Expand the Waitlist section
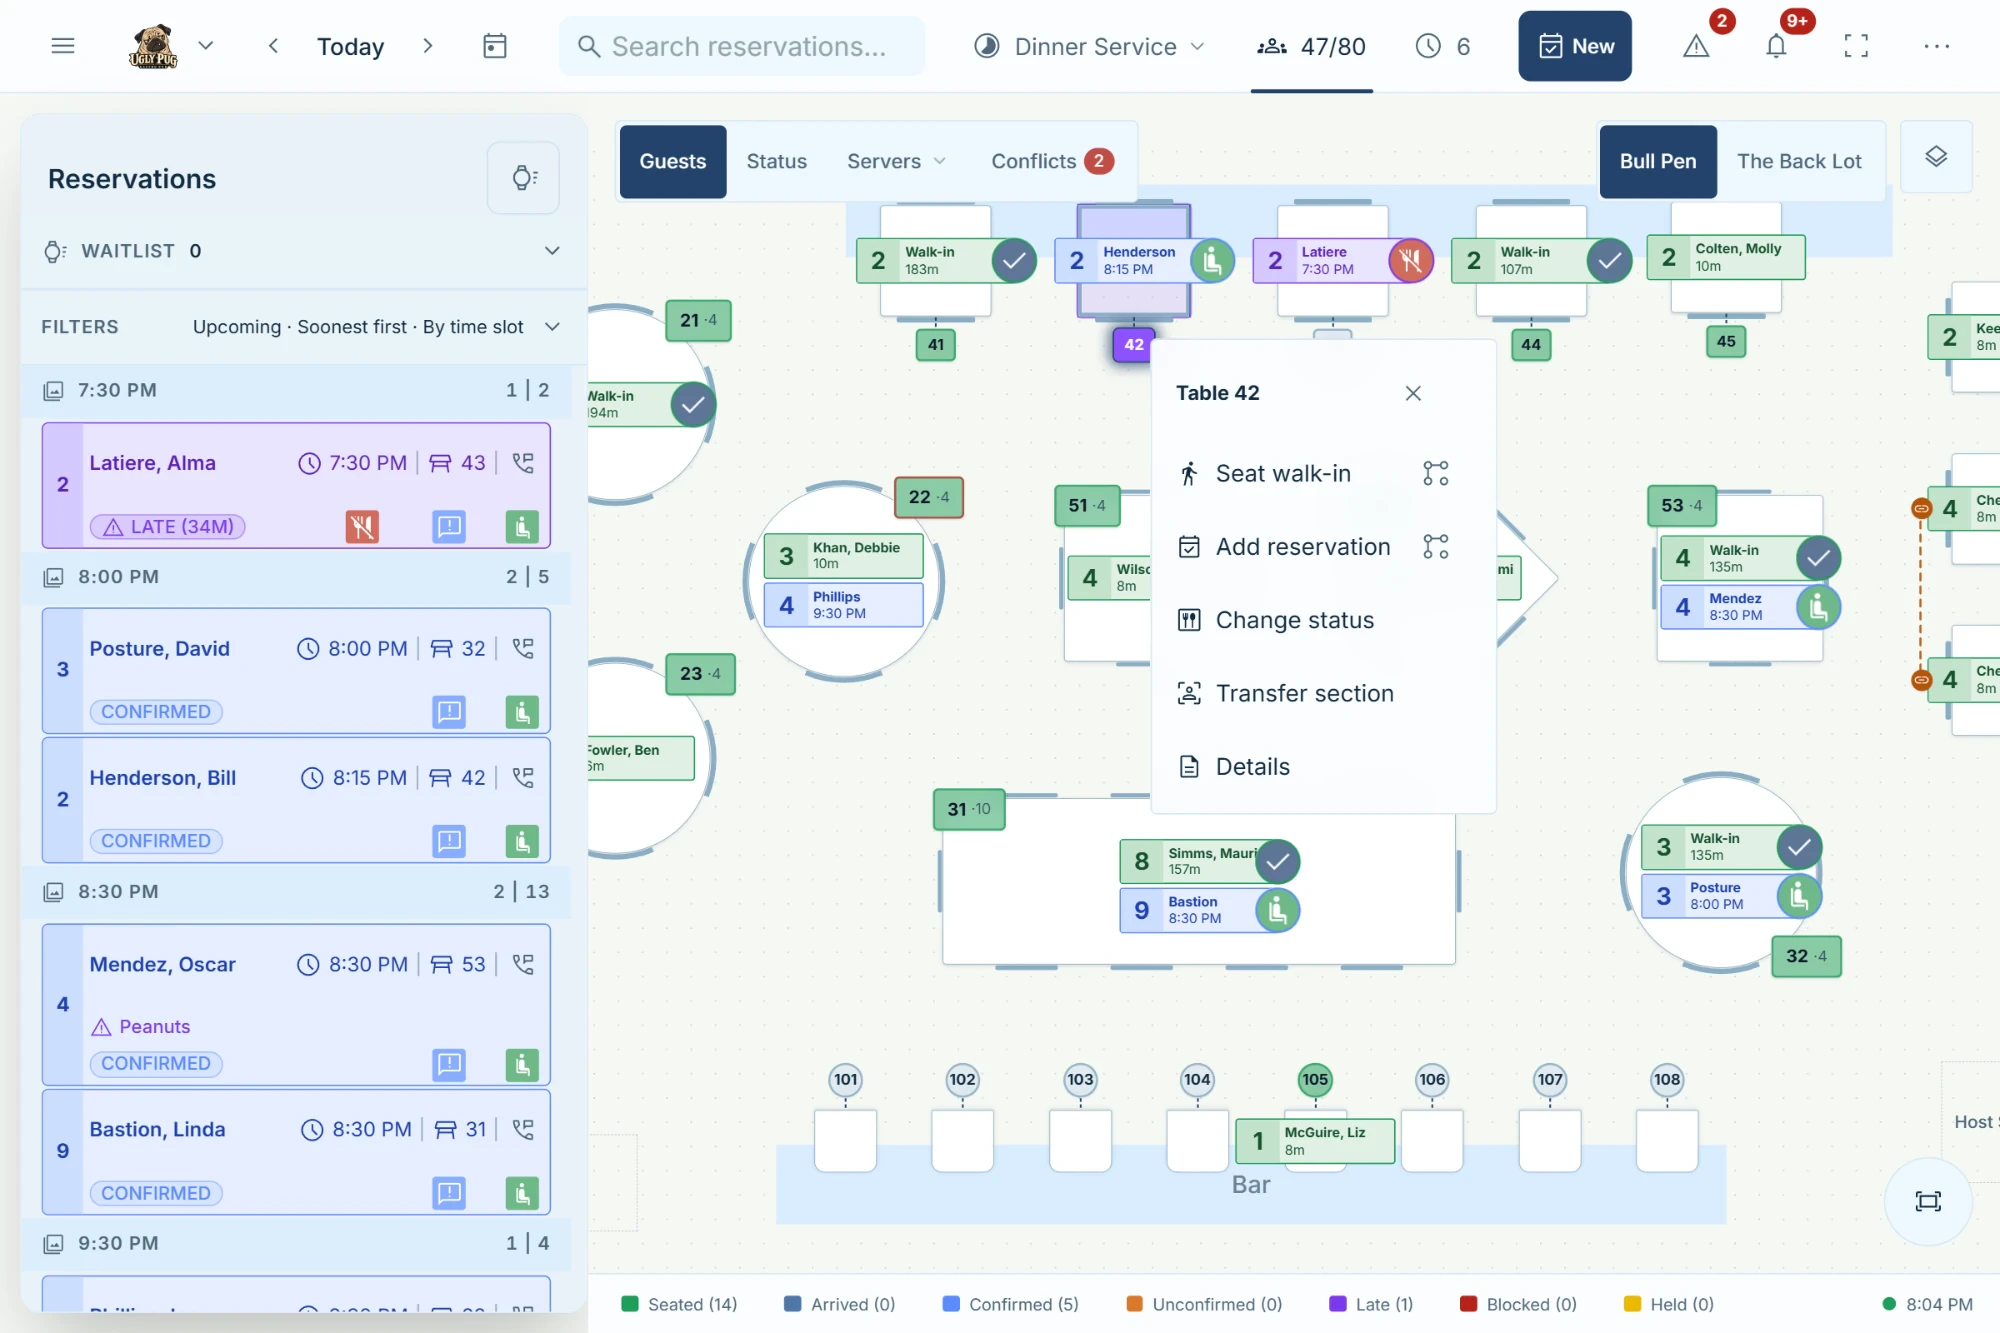This screenshot has height=1333, width=2000. point(552,251)
